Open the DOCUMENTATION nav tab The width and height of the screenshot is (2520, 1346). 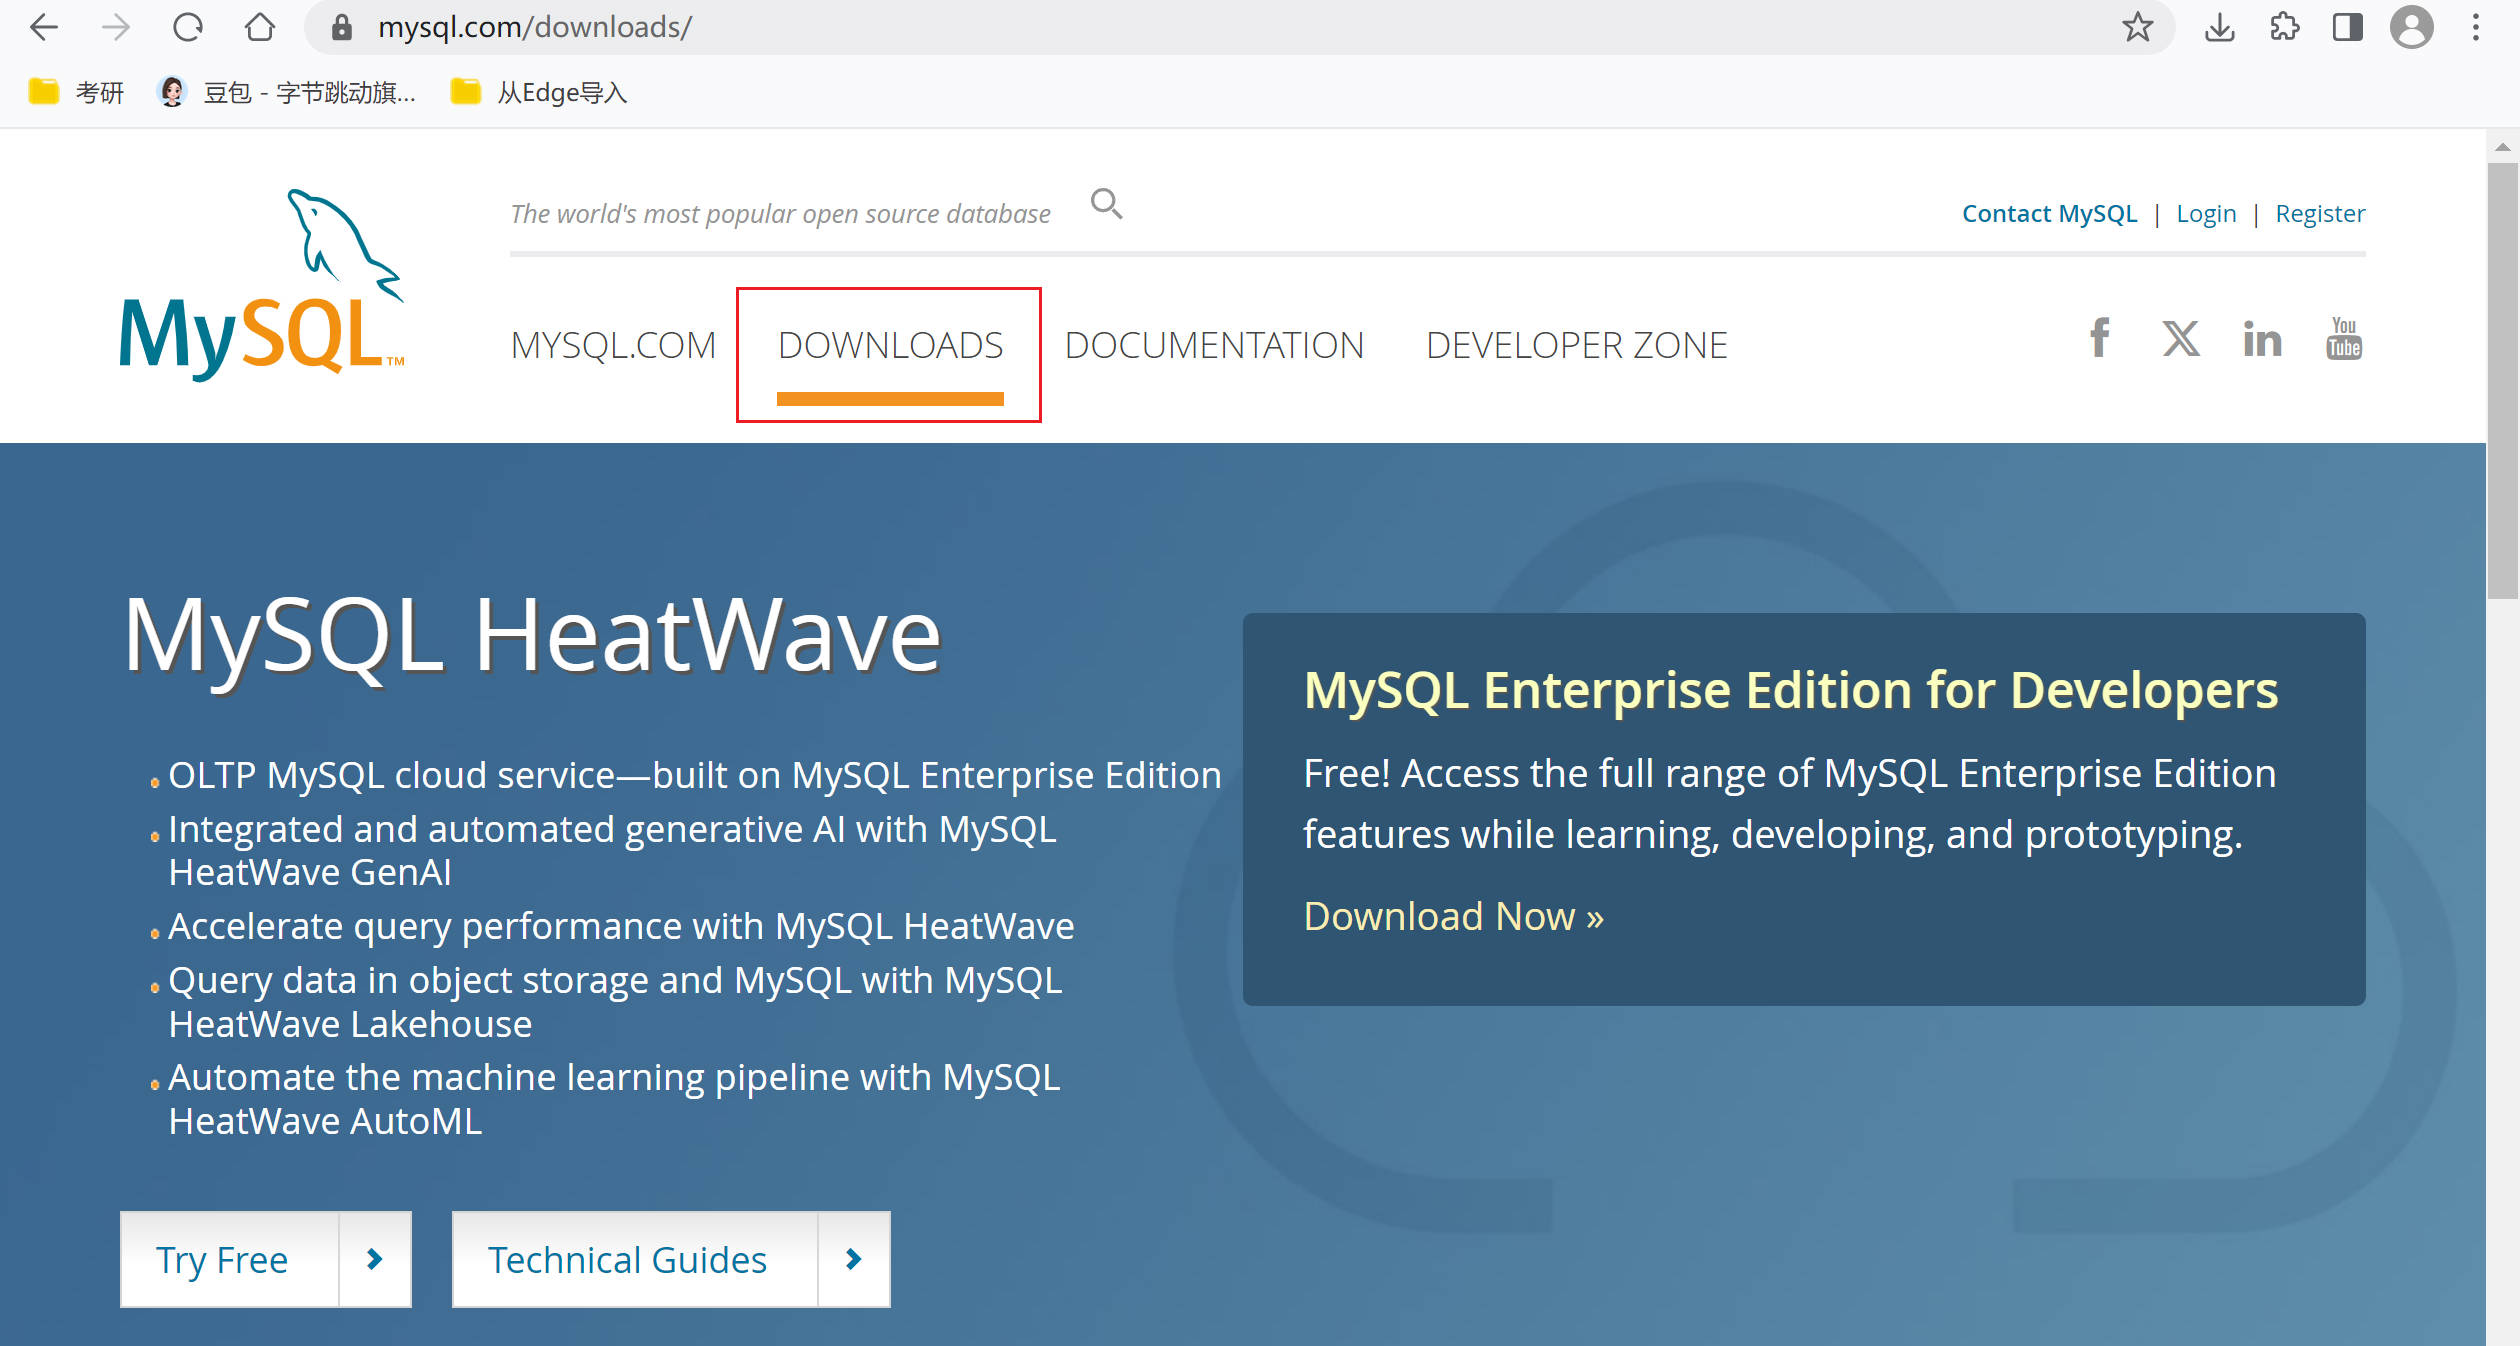1214,345
